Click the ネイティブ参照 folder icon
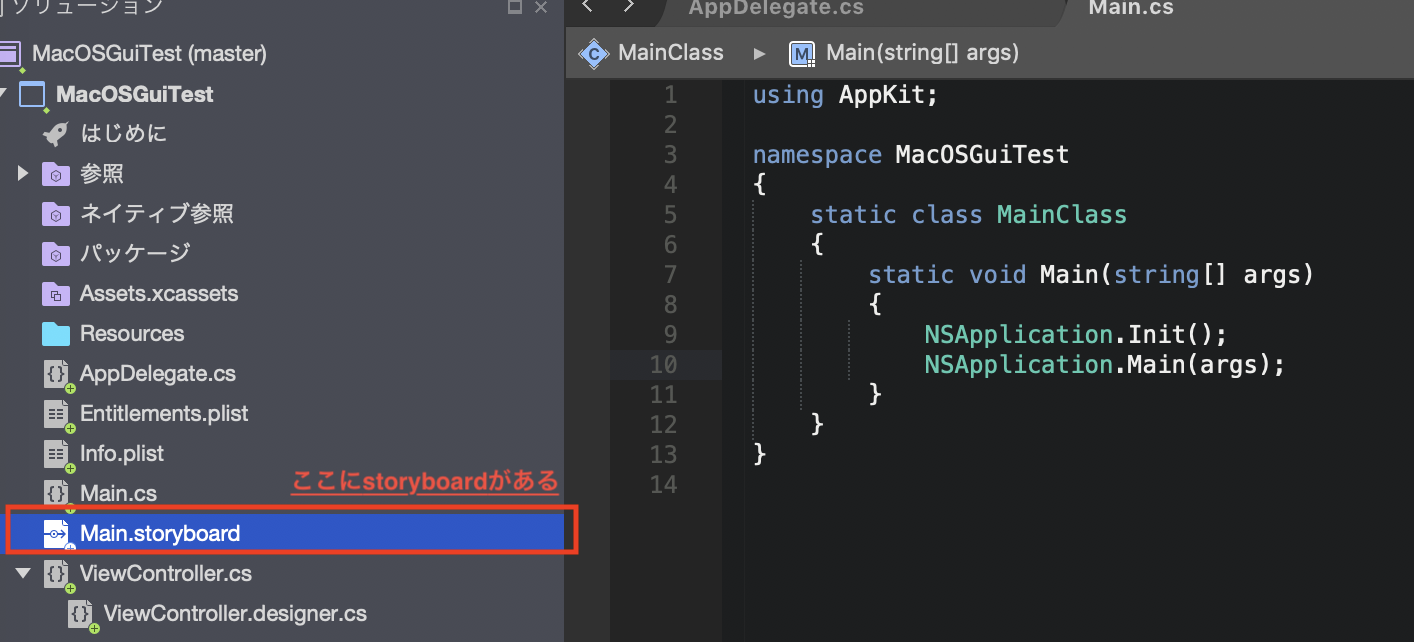 [56, 214]
